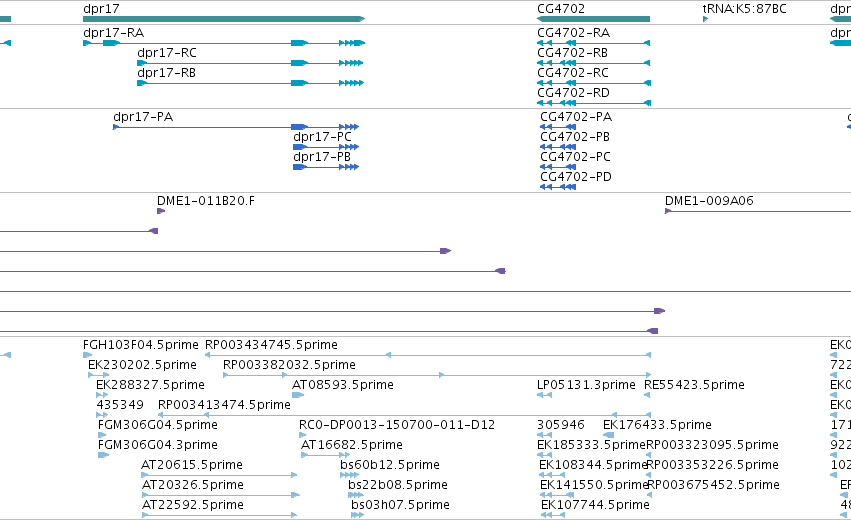
Task: Click the DME1-011B20.F feature
Action: click(x=161, y=211)
